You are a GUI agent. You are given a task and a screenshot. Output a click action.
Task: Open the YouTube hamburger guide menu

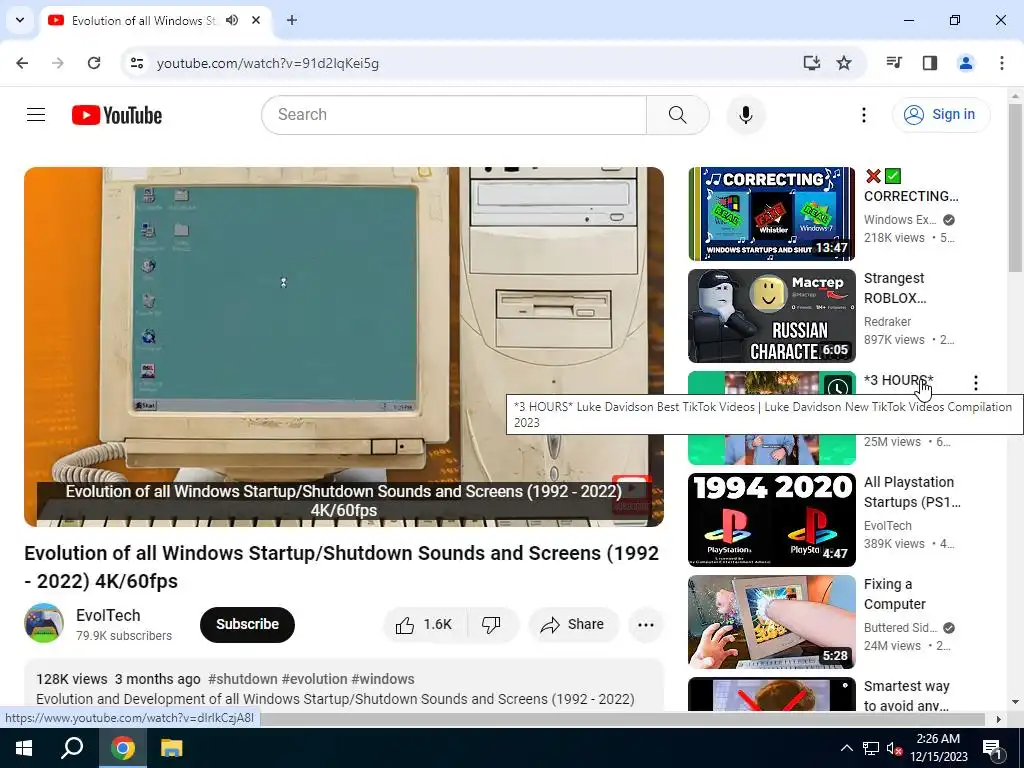coord(36,115)
